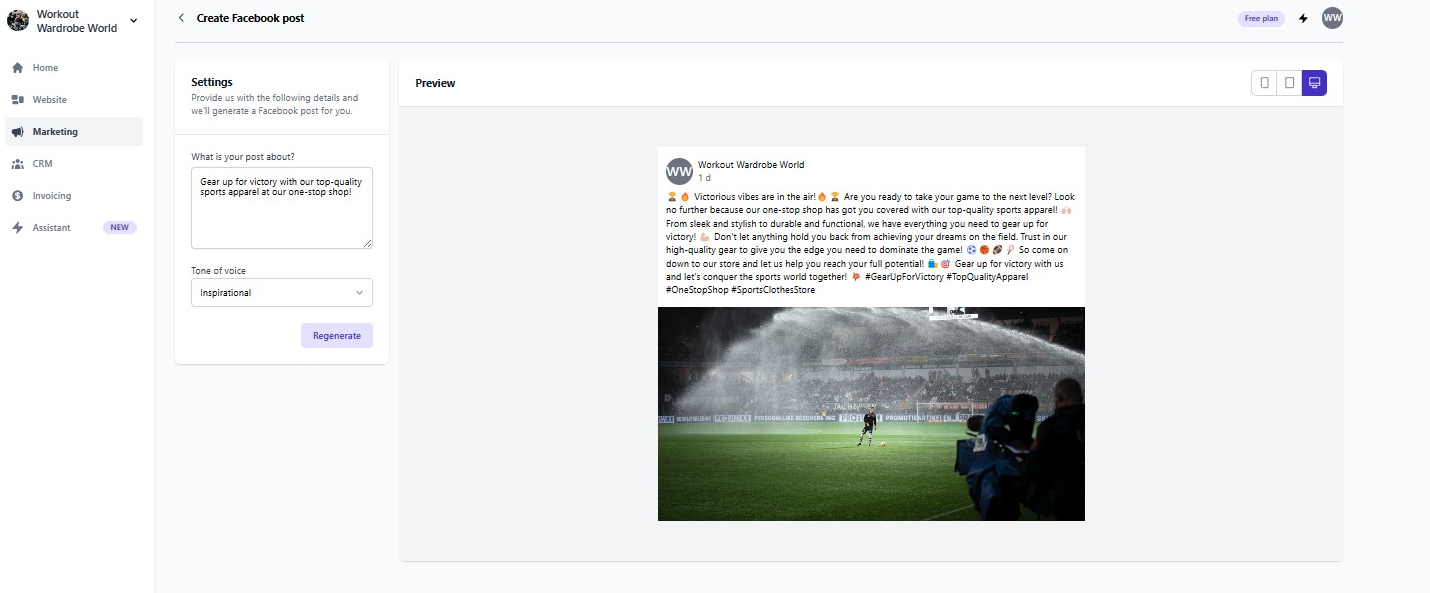The height and width of the screenshot is (593, 1430).
Task: Click the Invoicing dollar icon
Action: [17, 196]
